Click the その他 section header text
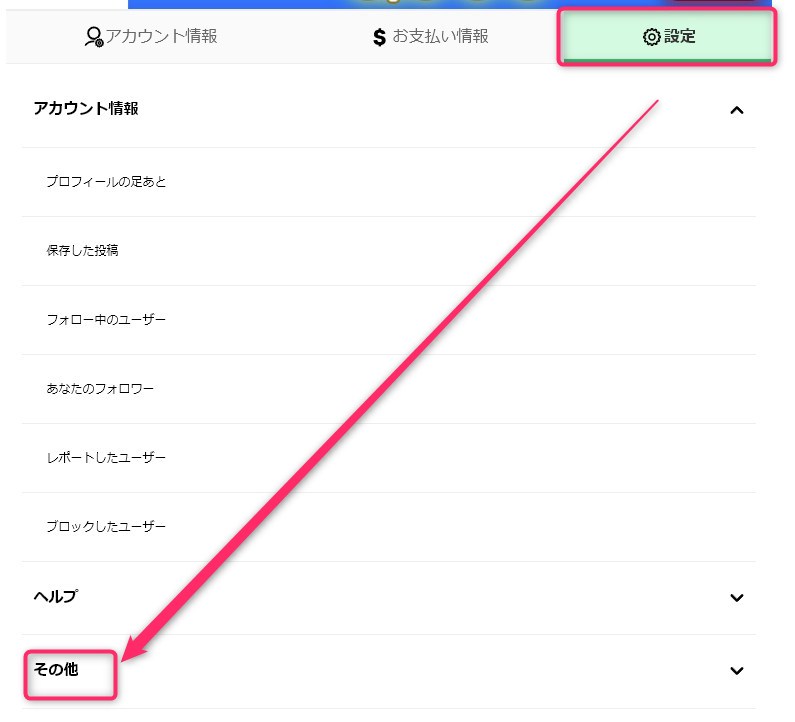 tap(56, 670)
